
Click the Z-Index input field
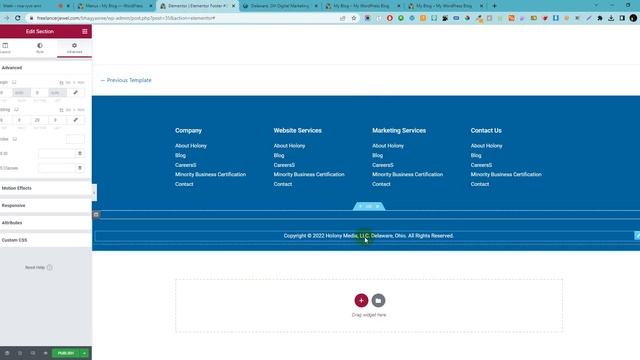click(75, 139)
